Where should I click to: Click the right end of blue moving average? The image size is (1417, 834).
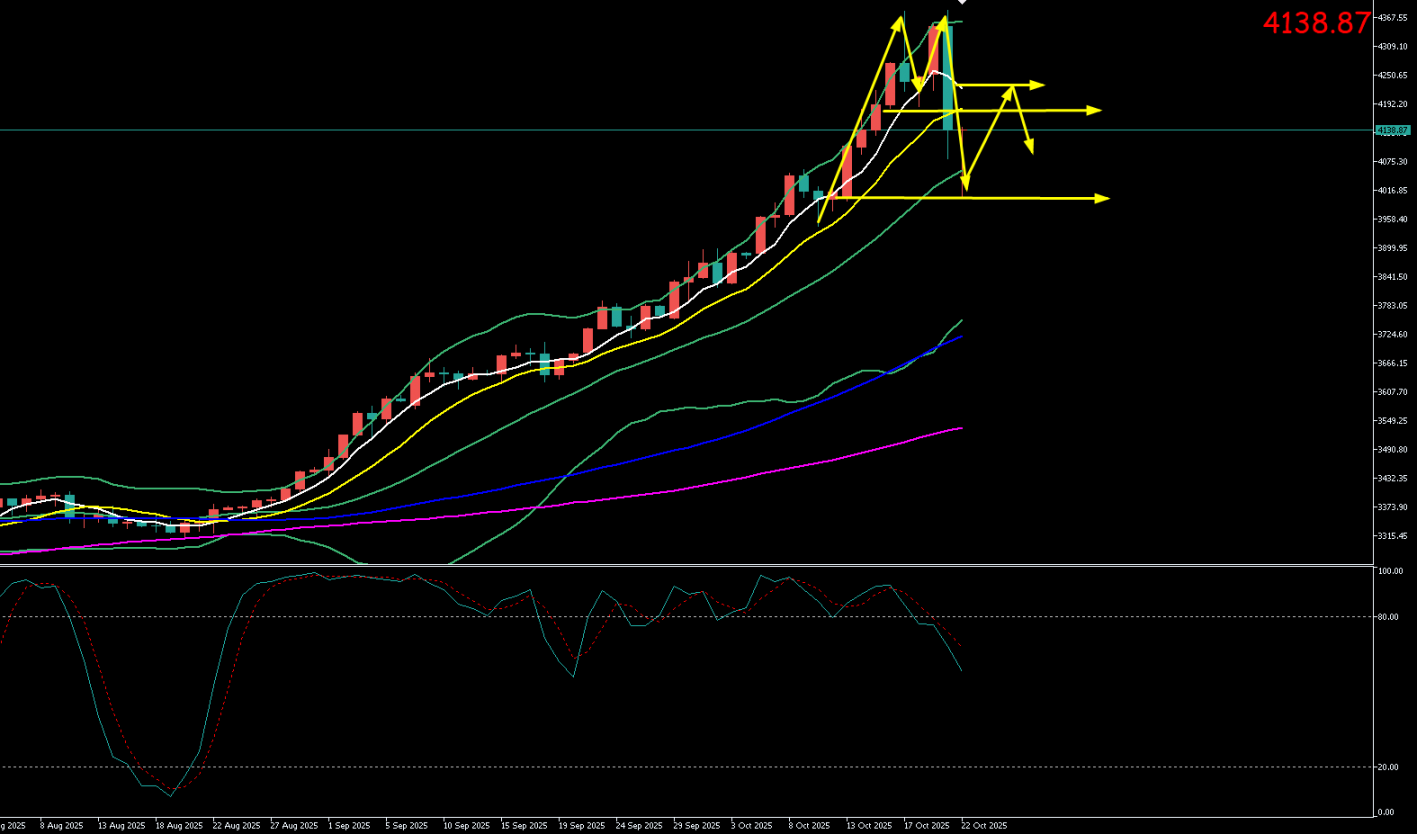(x=961, y=337)
